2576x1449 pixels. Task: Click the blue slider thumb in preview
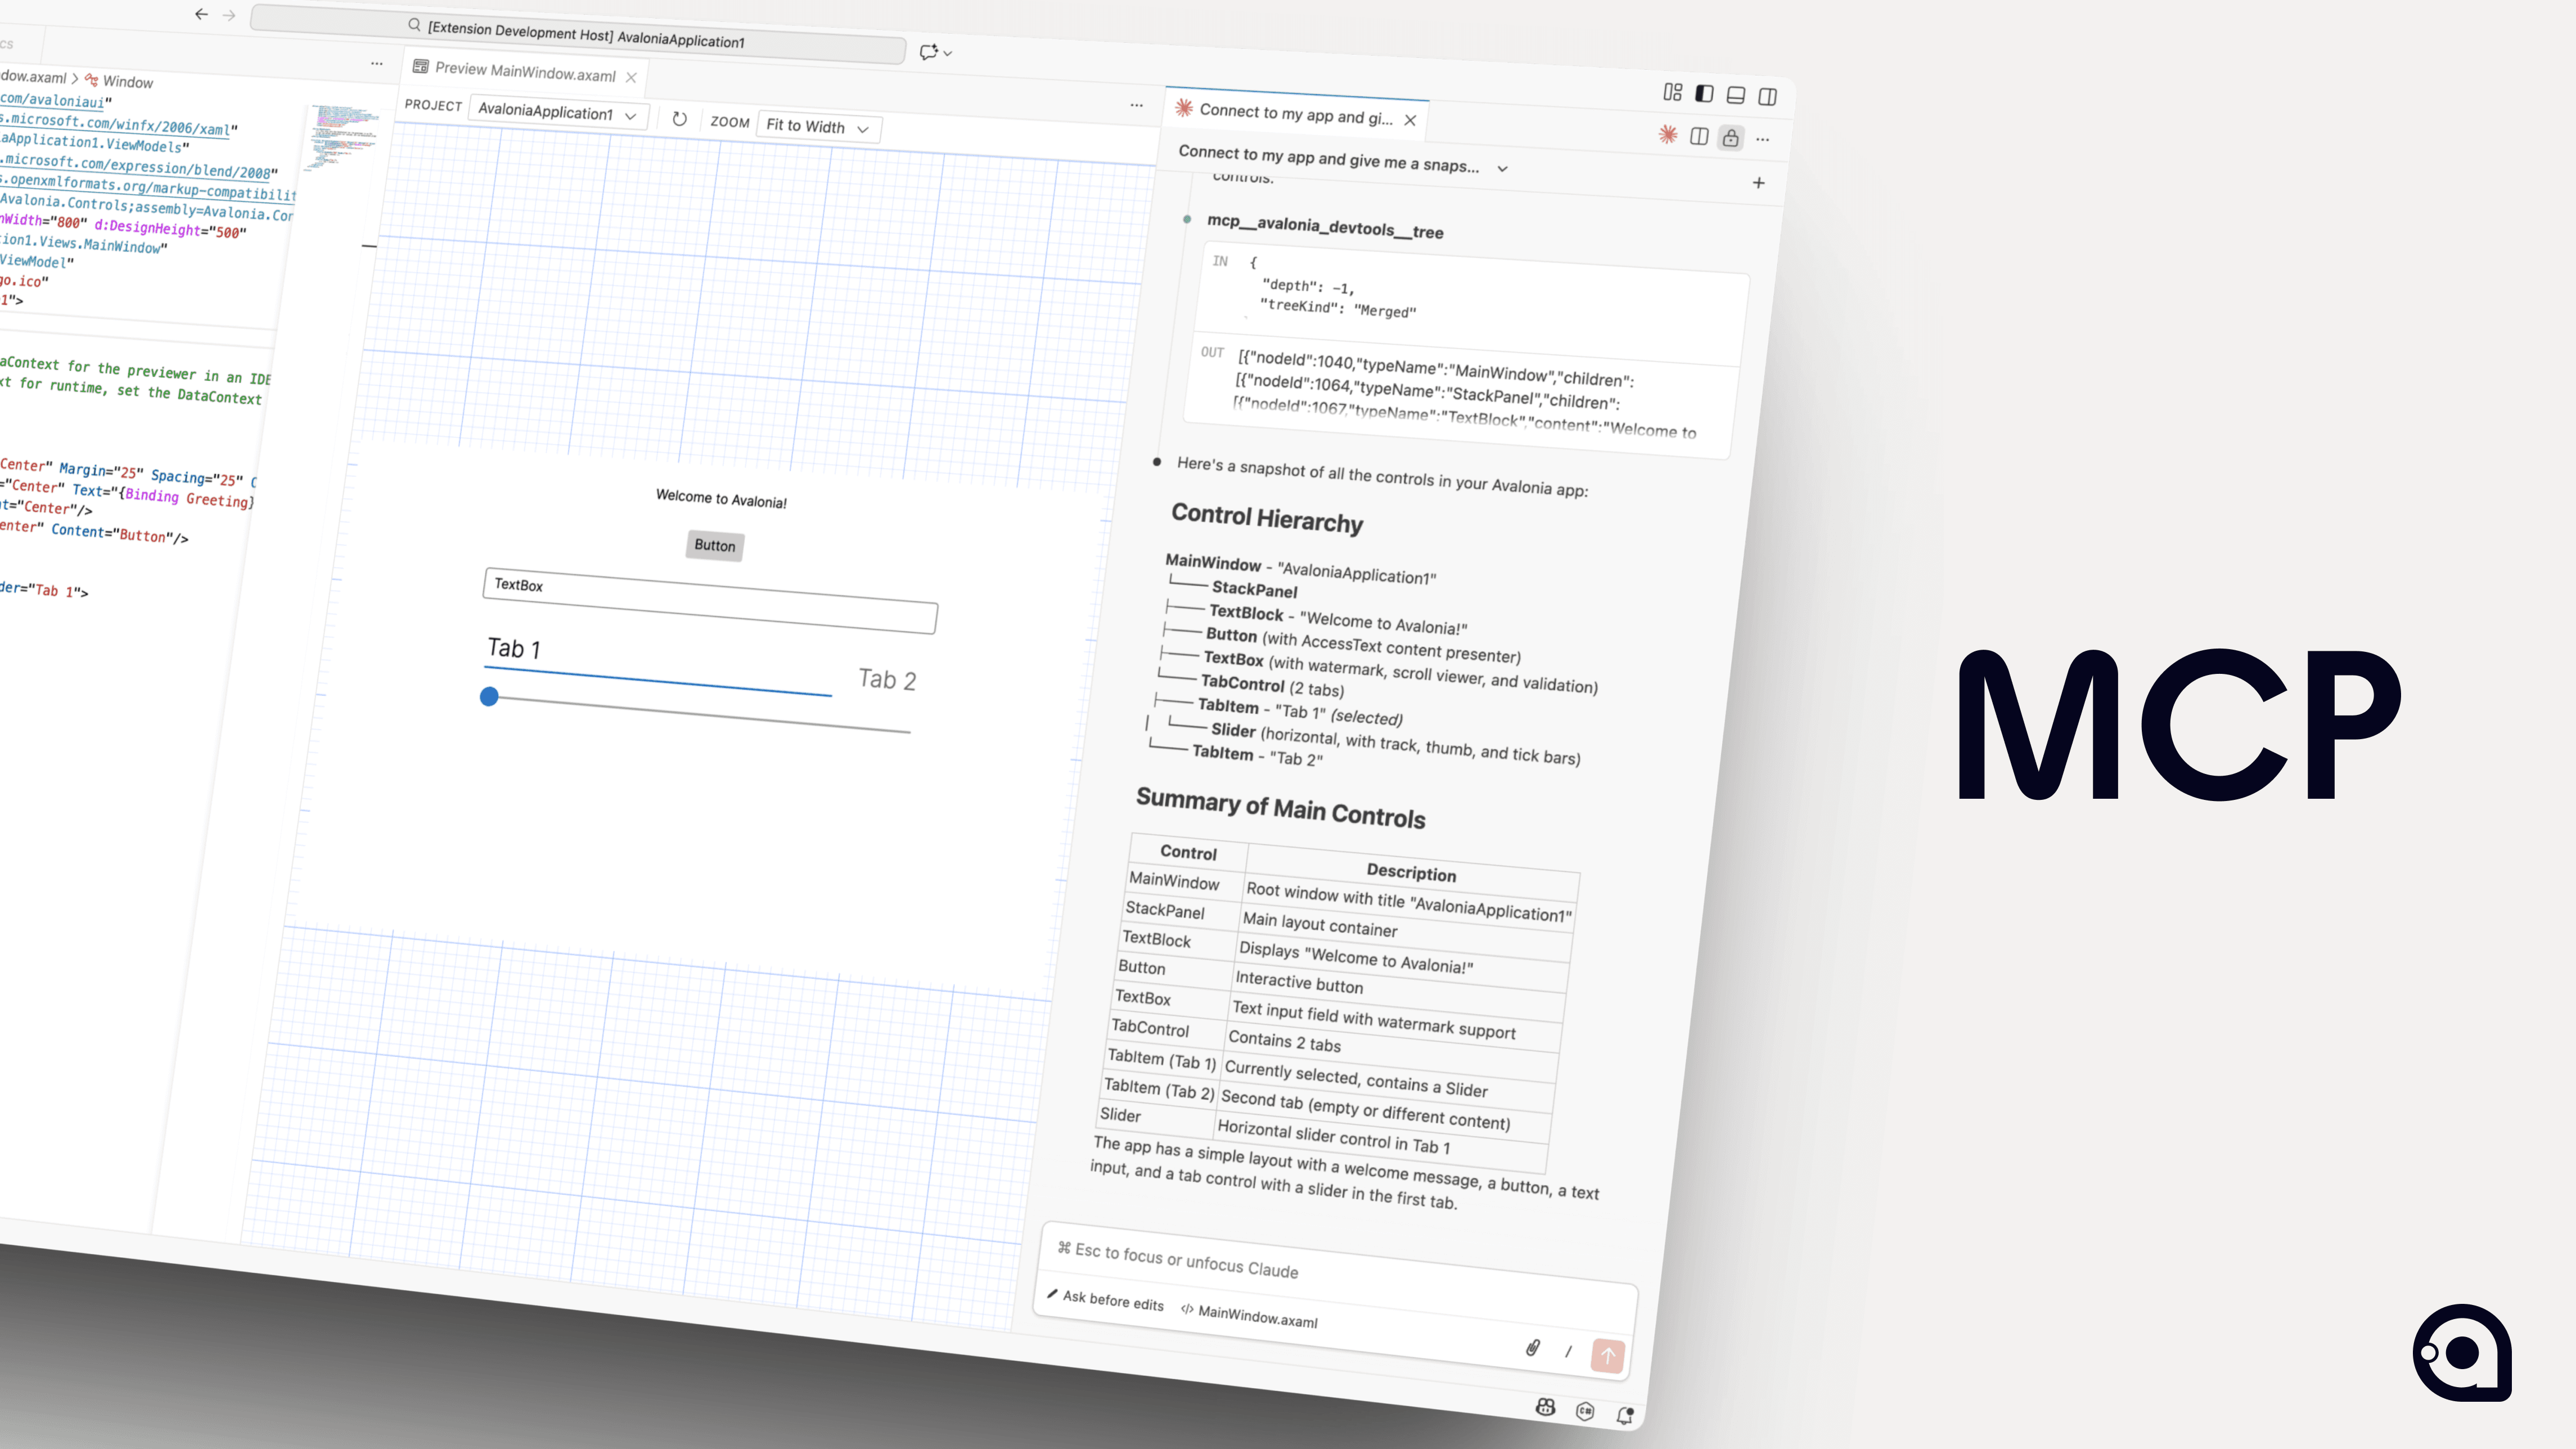point(489,696)
